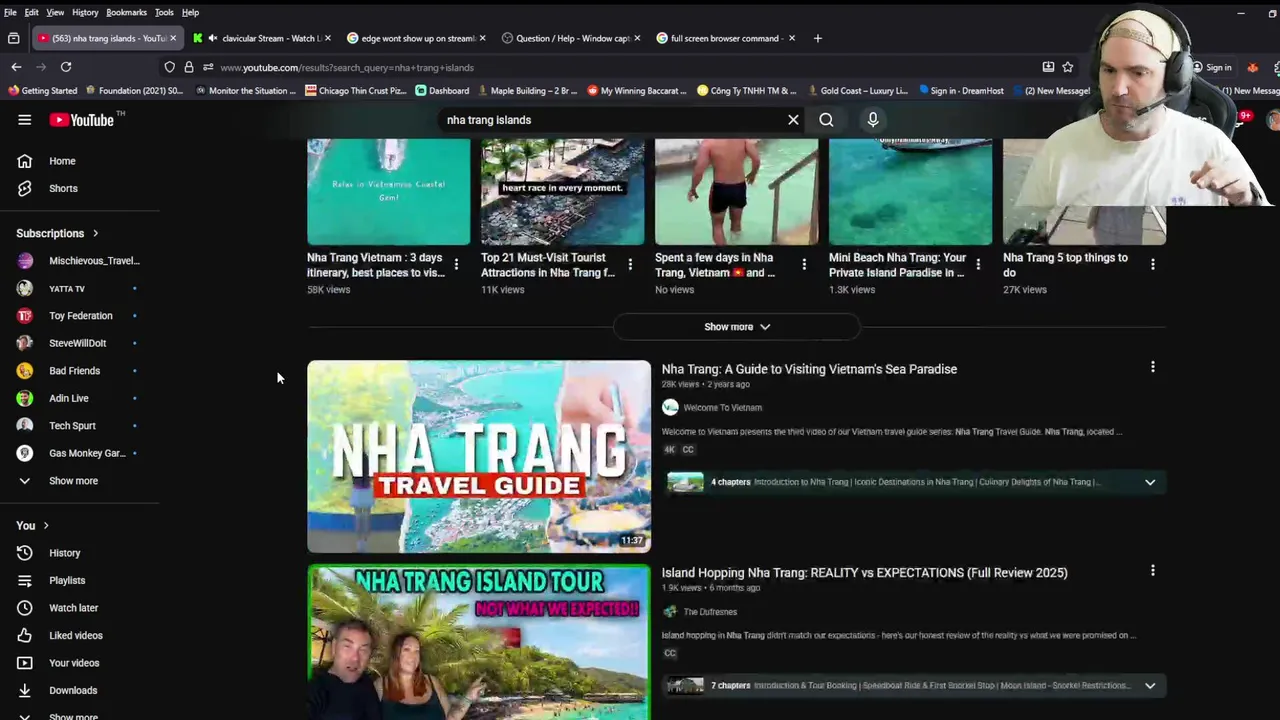The width and height of the screenshot is (1280, 720).
Task: Click the padlock site info icon
Action: click(x=189, y=67)
